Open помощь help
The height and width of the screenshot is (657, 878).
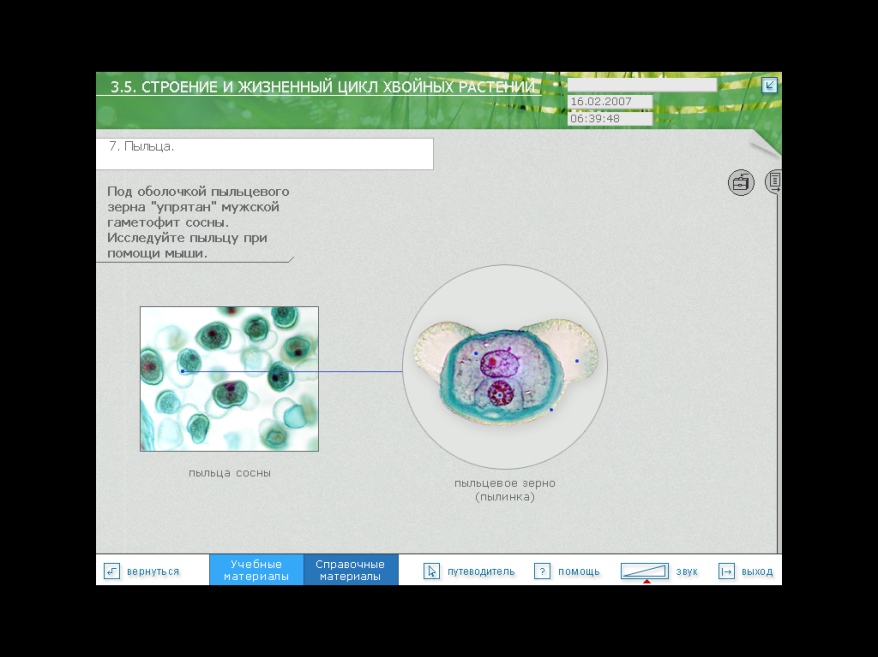pyautogui.click(x=578, y=571)
